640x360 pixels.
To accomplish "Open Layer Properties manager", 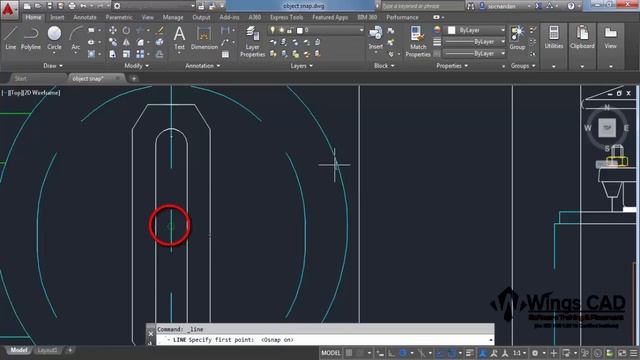I will (x=252, y=41).
